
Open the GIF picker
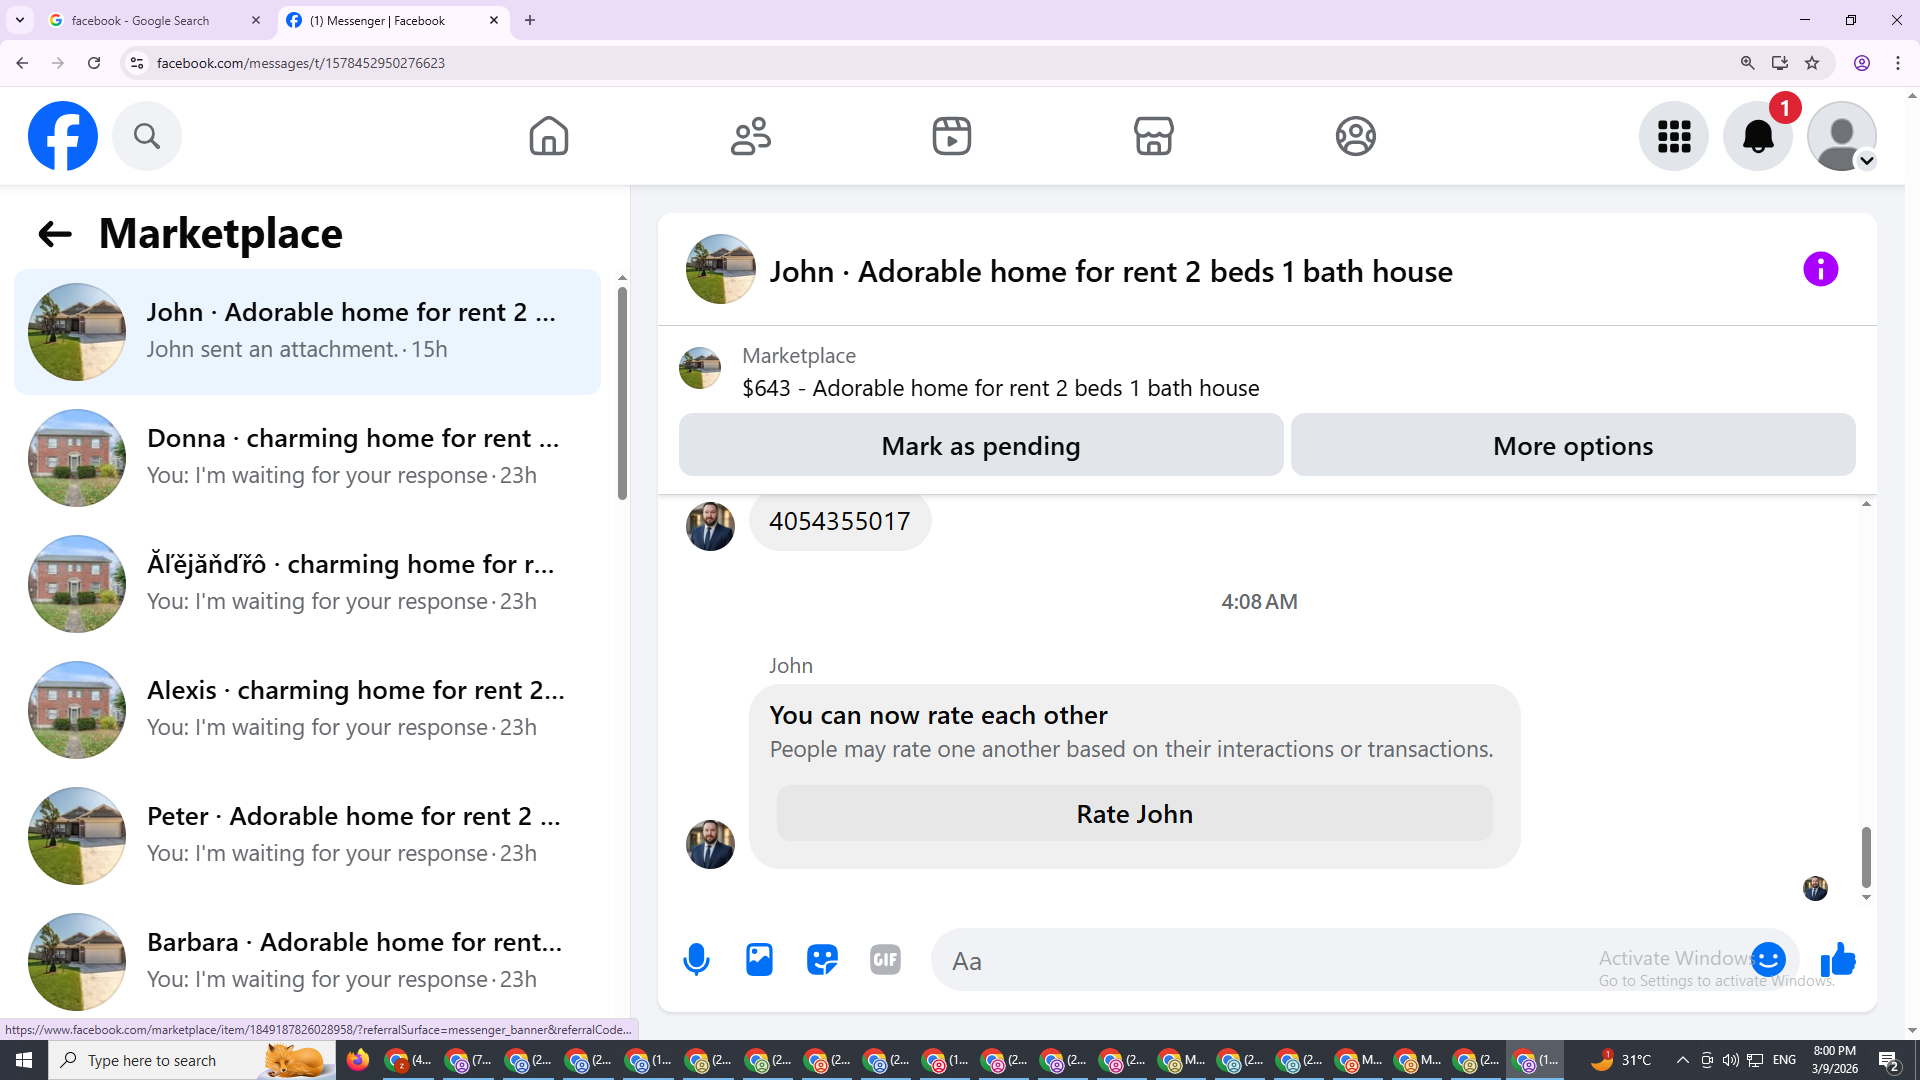pos(885,960)
